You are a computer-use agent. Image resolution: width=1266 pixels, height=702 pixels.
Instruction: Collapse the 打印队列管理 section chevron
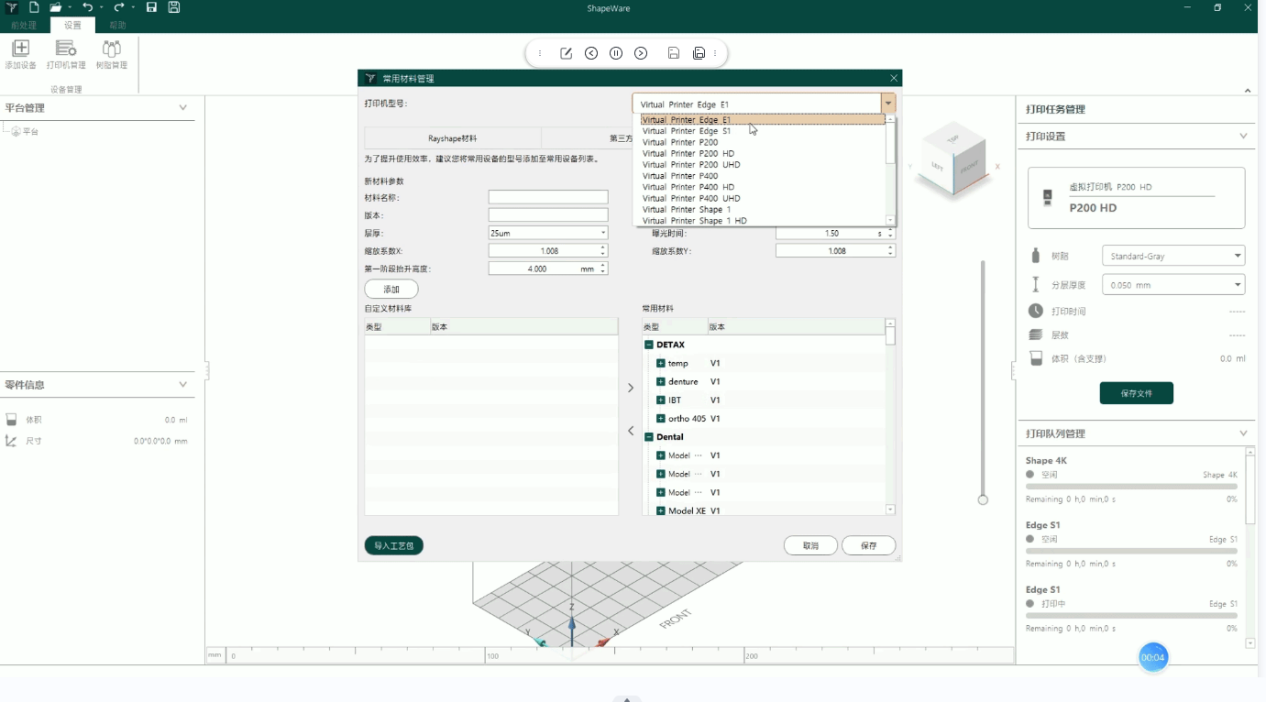pos(1243,434)
